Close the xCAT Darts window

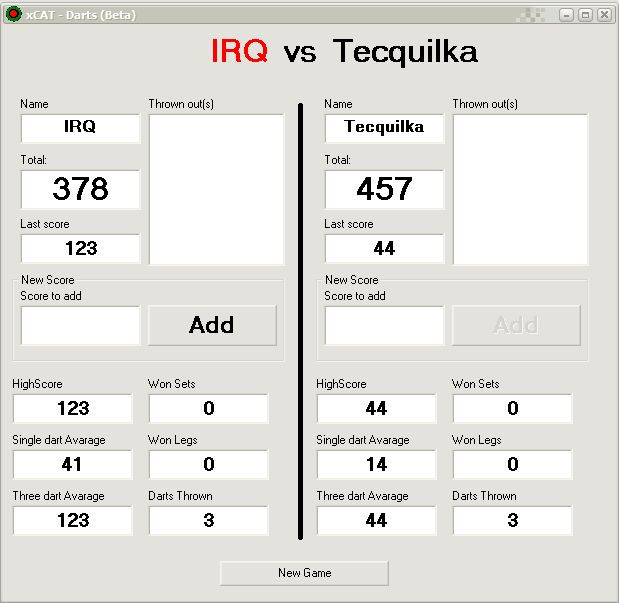point(604,15)
